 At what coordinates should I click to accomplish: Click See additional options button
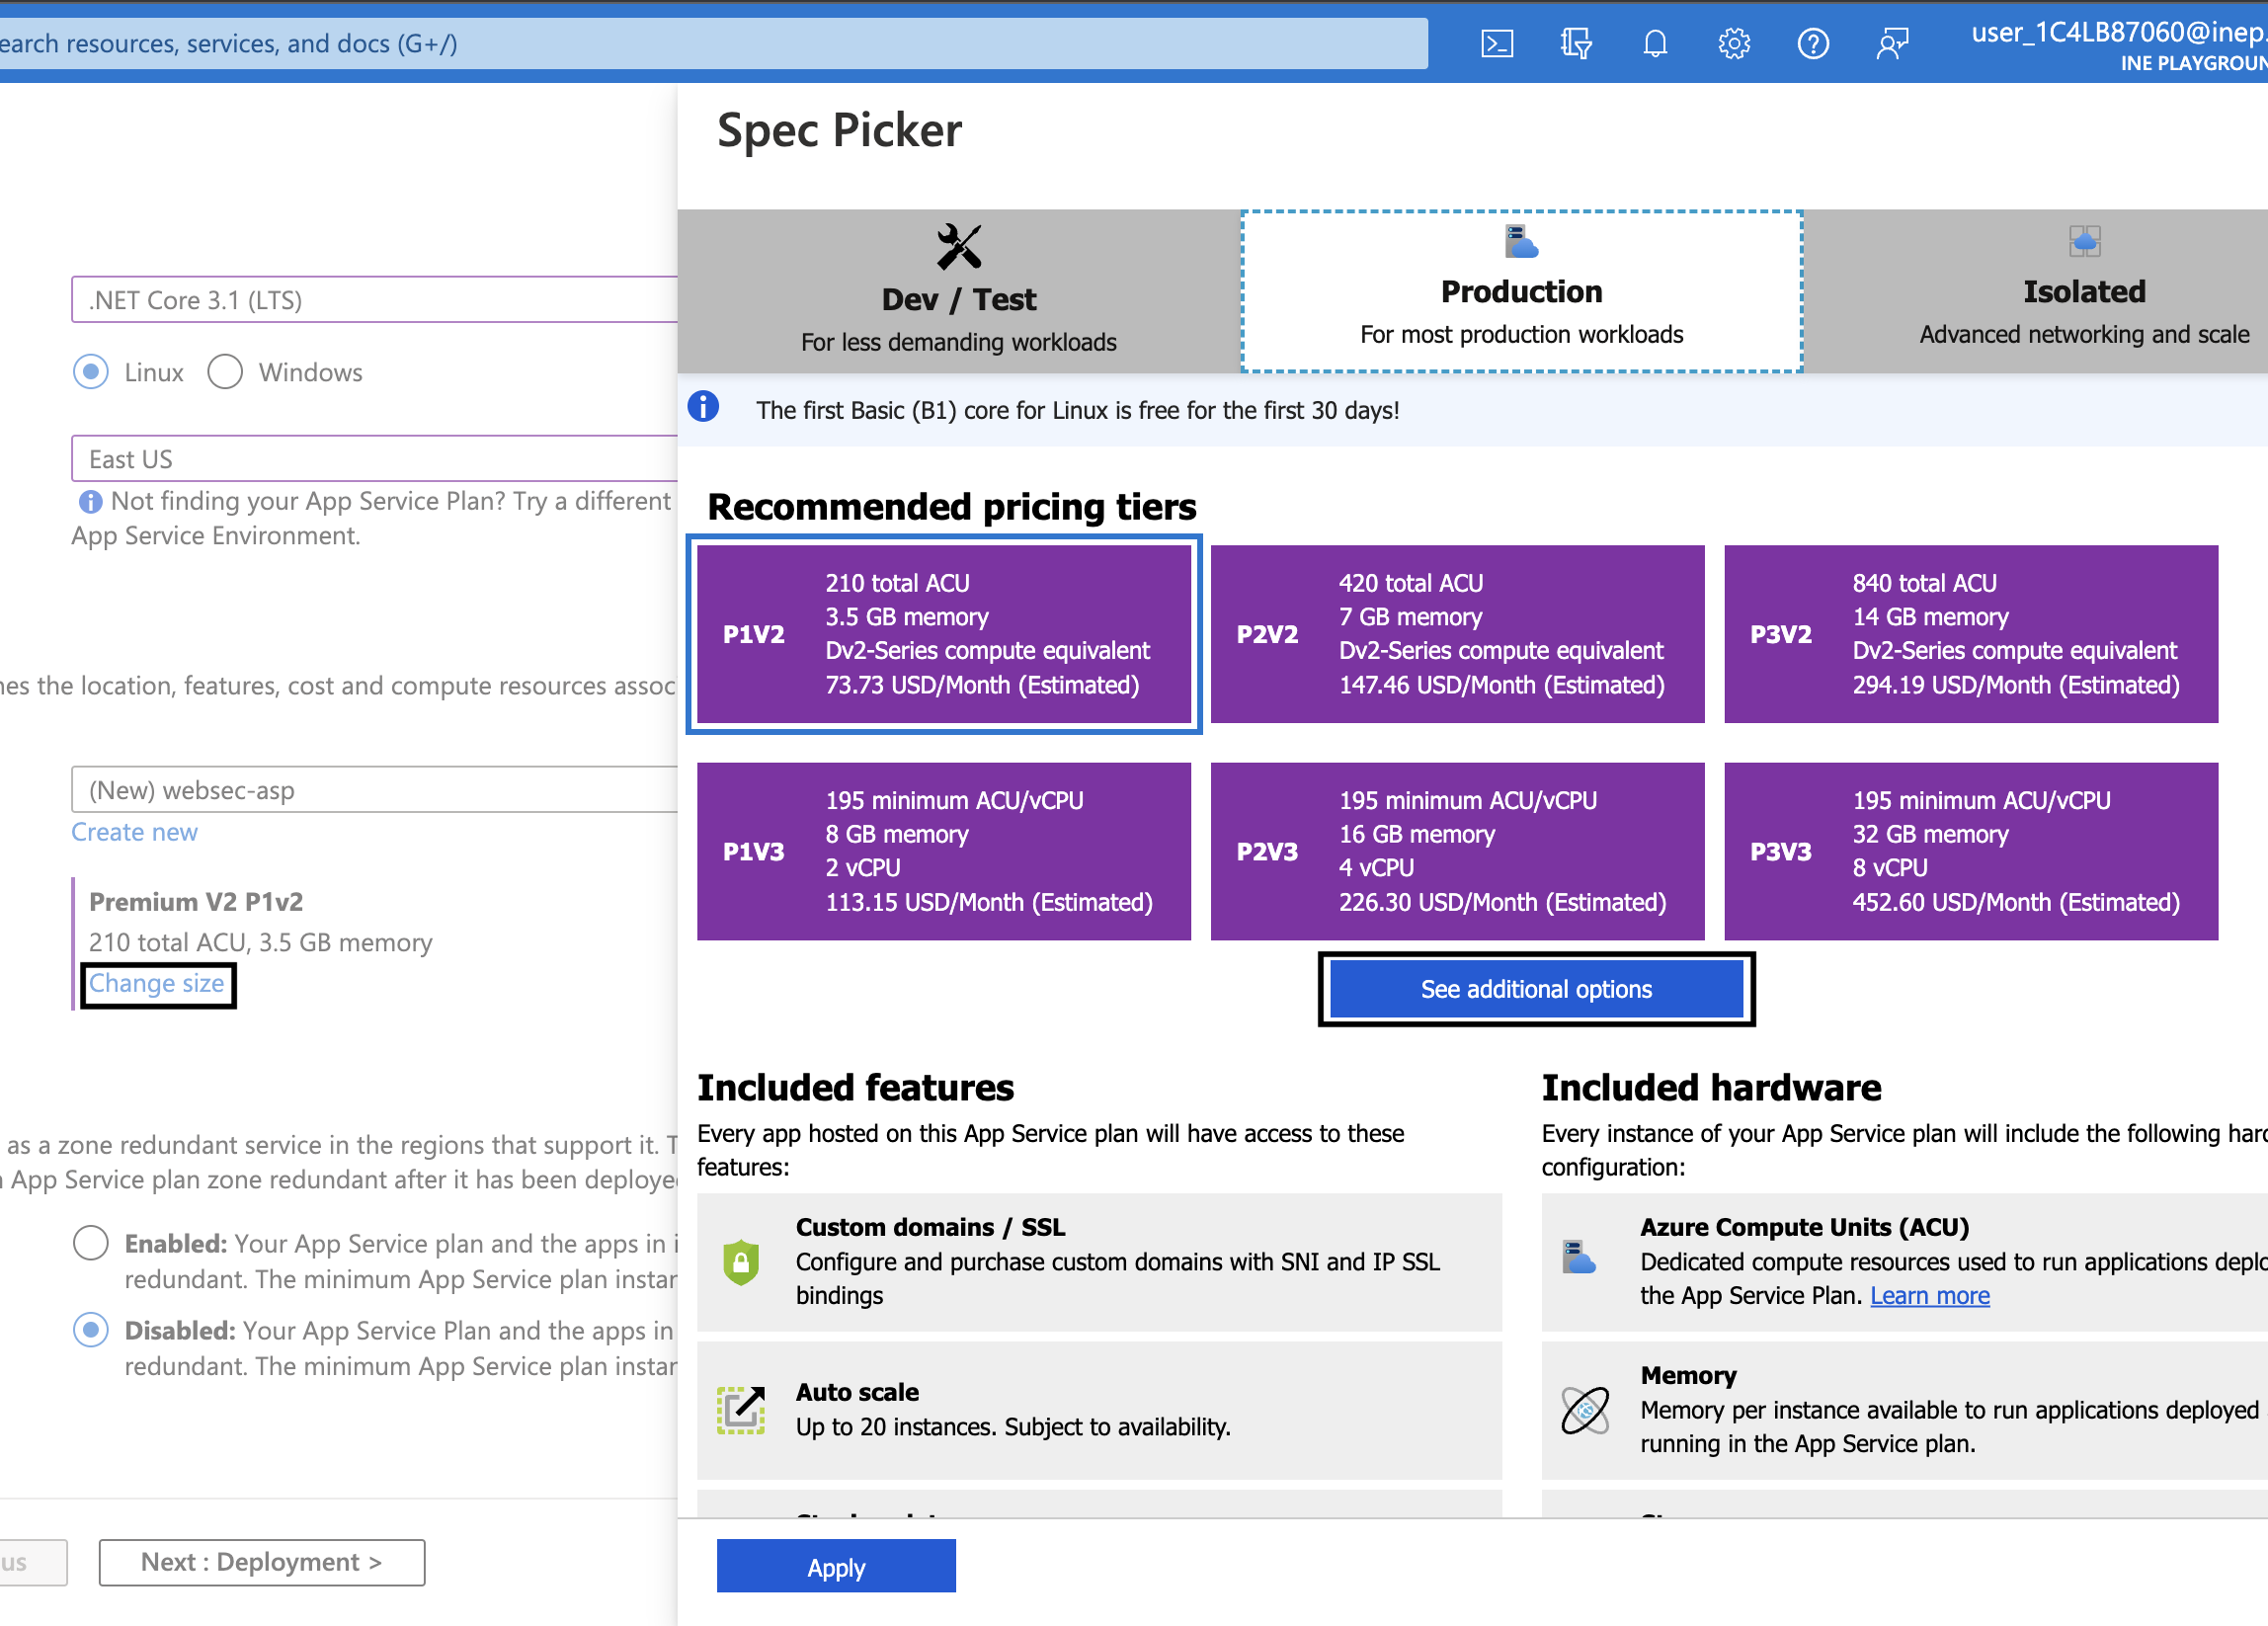click(x=1535, y=989)
